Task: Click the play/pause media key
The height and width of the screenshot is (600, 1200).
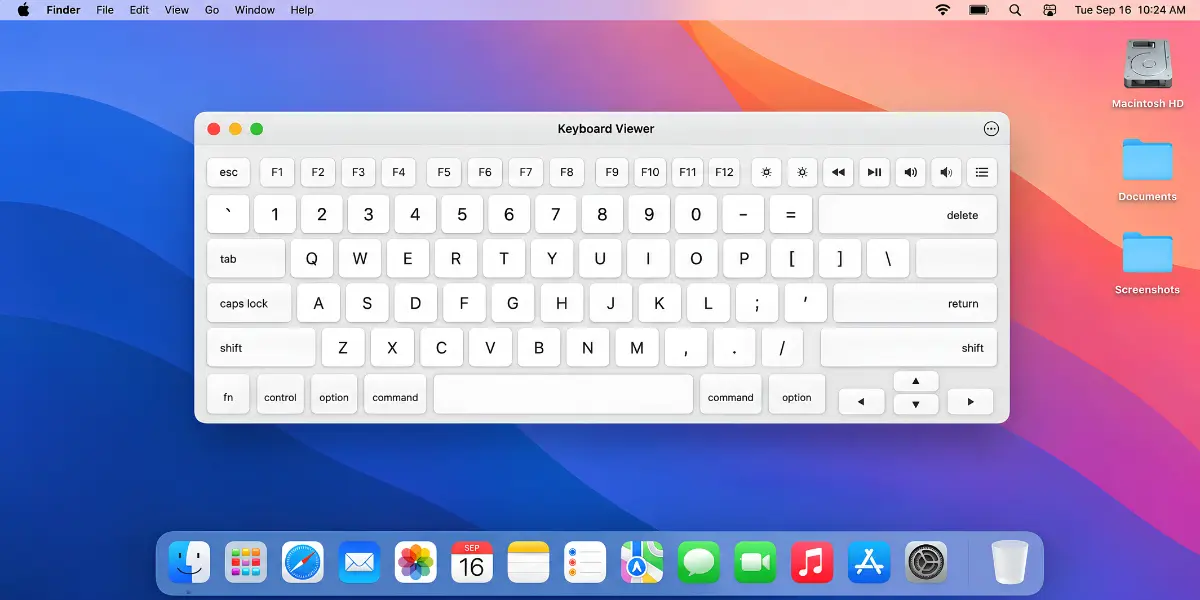Action: [874, 172]
